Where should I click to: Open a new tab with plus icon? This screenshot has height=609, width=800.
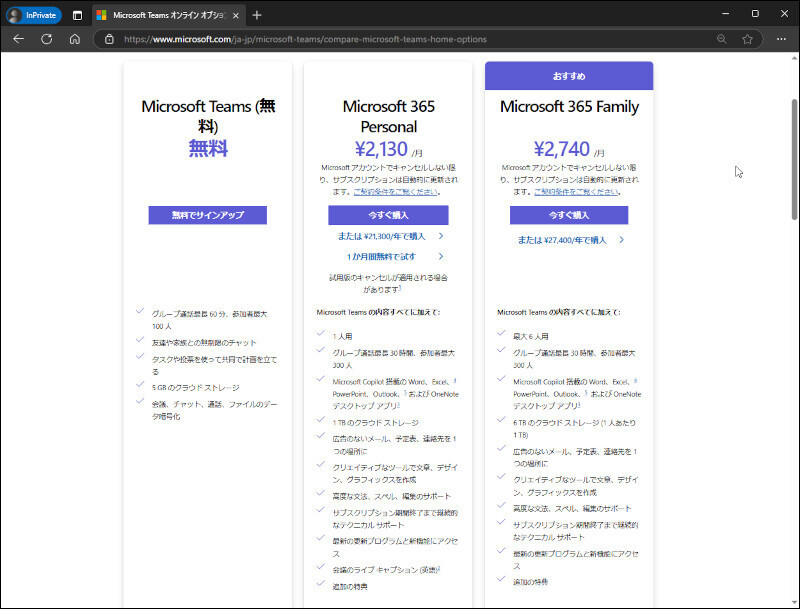pyautogui.click(x=257, y=15)
